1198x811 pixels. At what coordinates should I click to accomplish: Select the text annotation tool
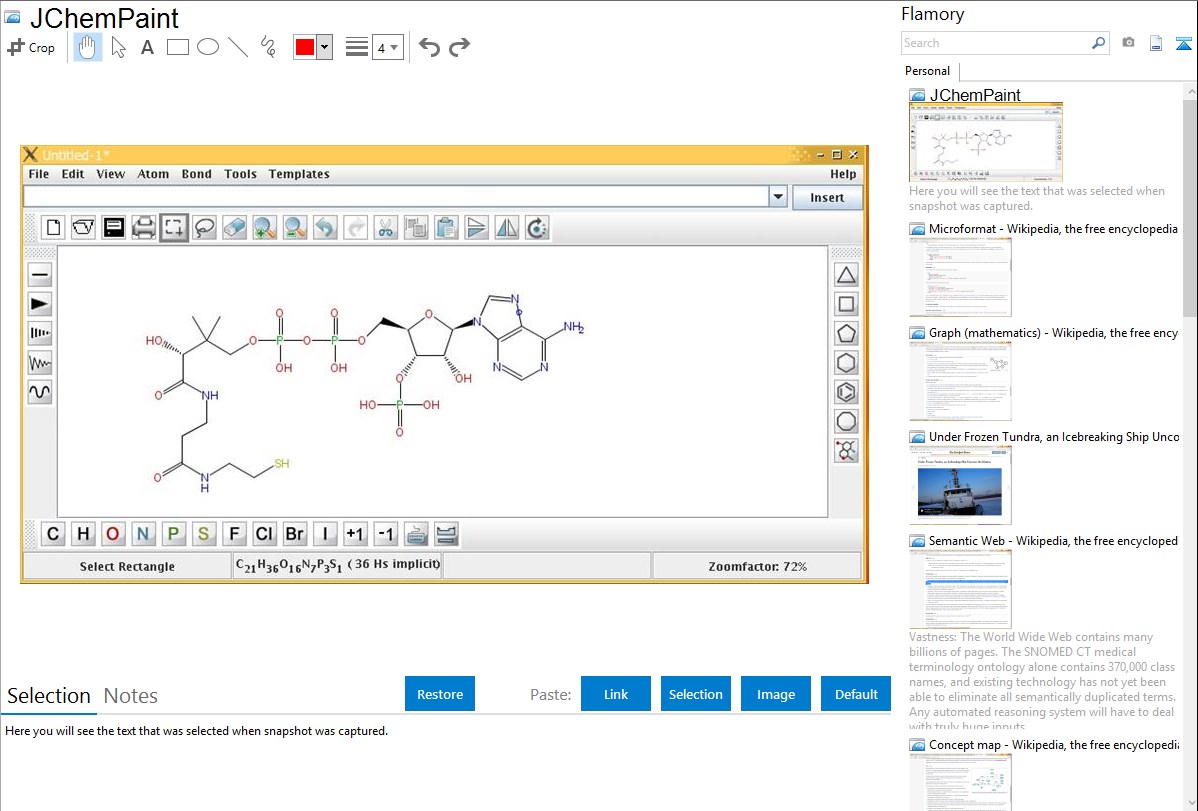pos(147,47)
